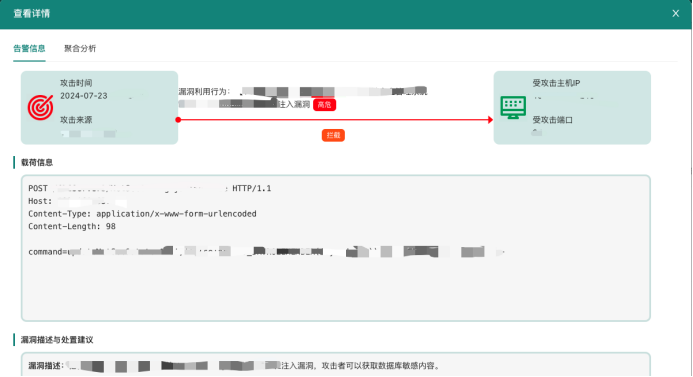Select the 漏洞描述 description text
This screenshot has height=377, width=693.
tap(234, 366)
